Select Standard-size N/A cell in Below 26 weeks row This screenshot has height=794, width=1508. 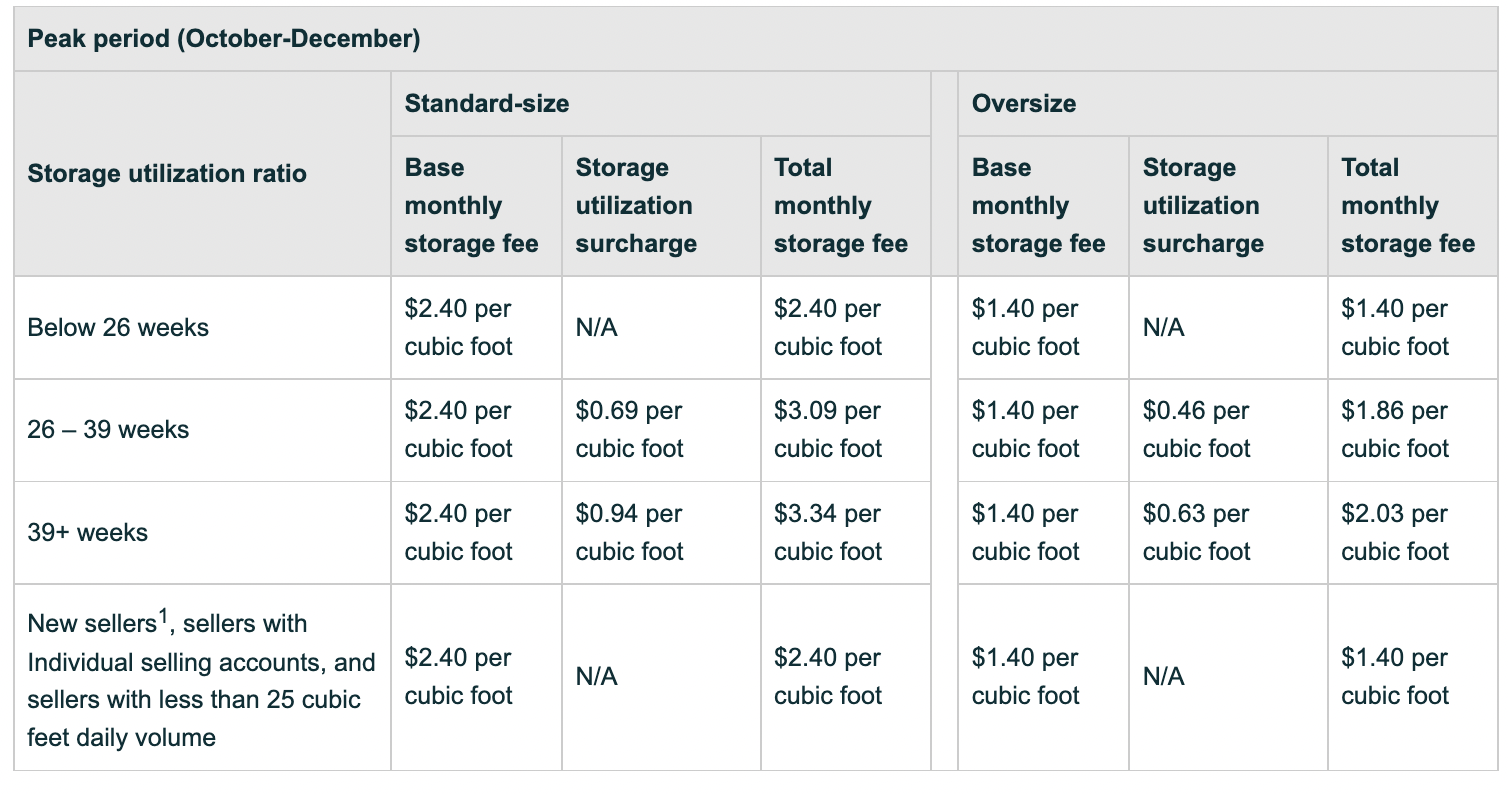(x=597, y=328)
